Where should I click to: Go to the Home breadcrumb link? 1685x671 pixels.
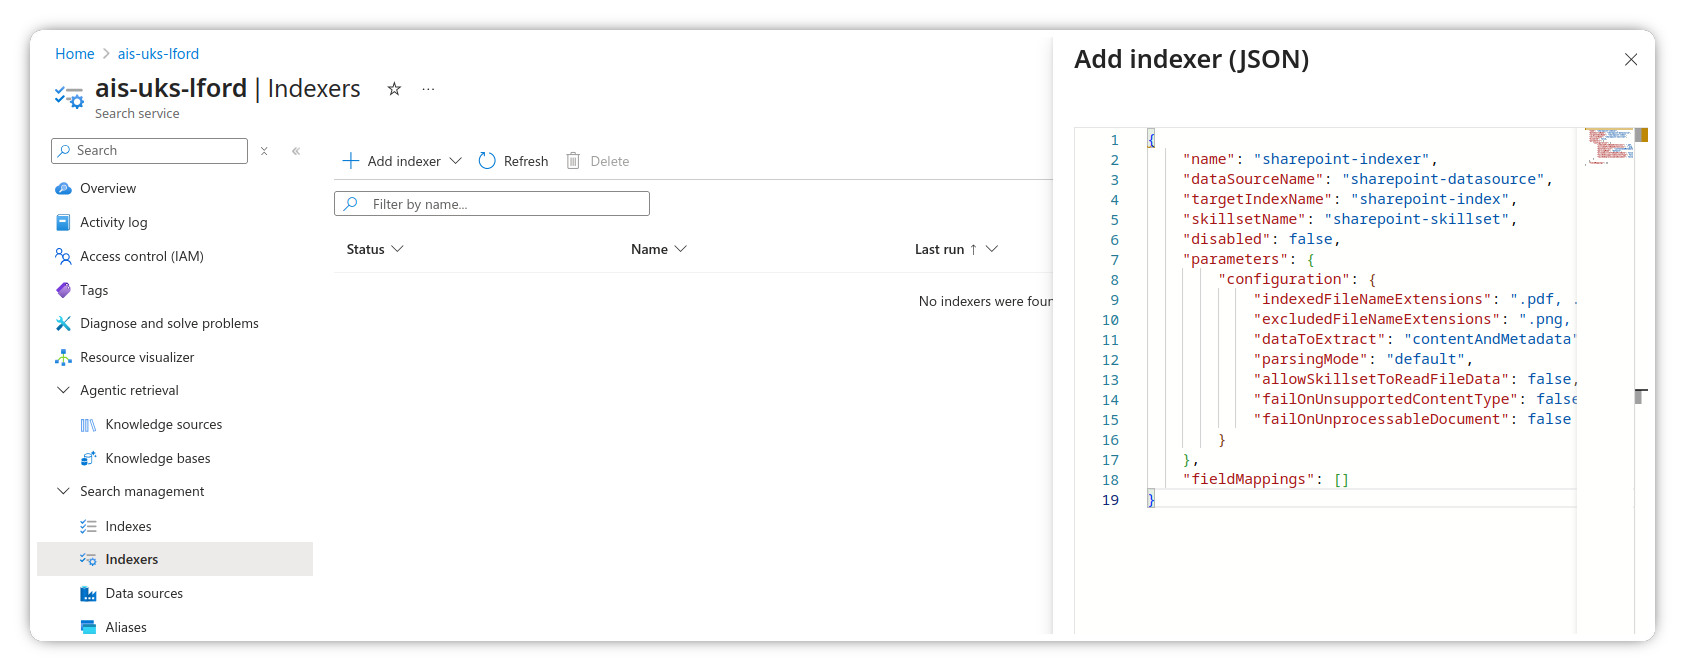tap(75, 54)
